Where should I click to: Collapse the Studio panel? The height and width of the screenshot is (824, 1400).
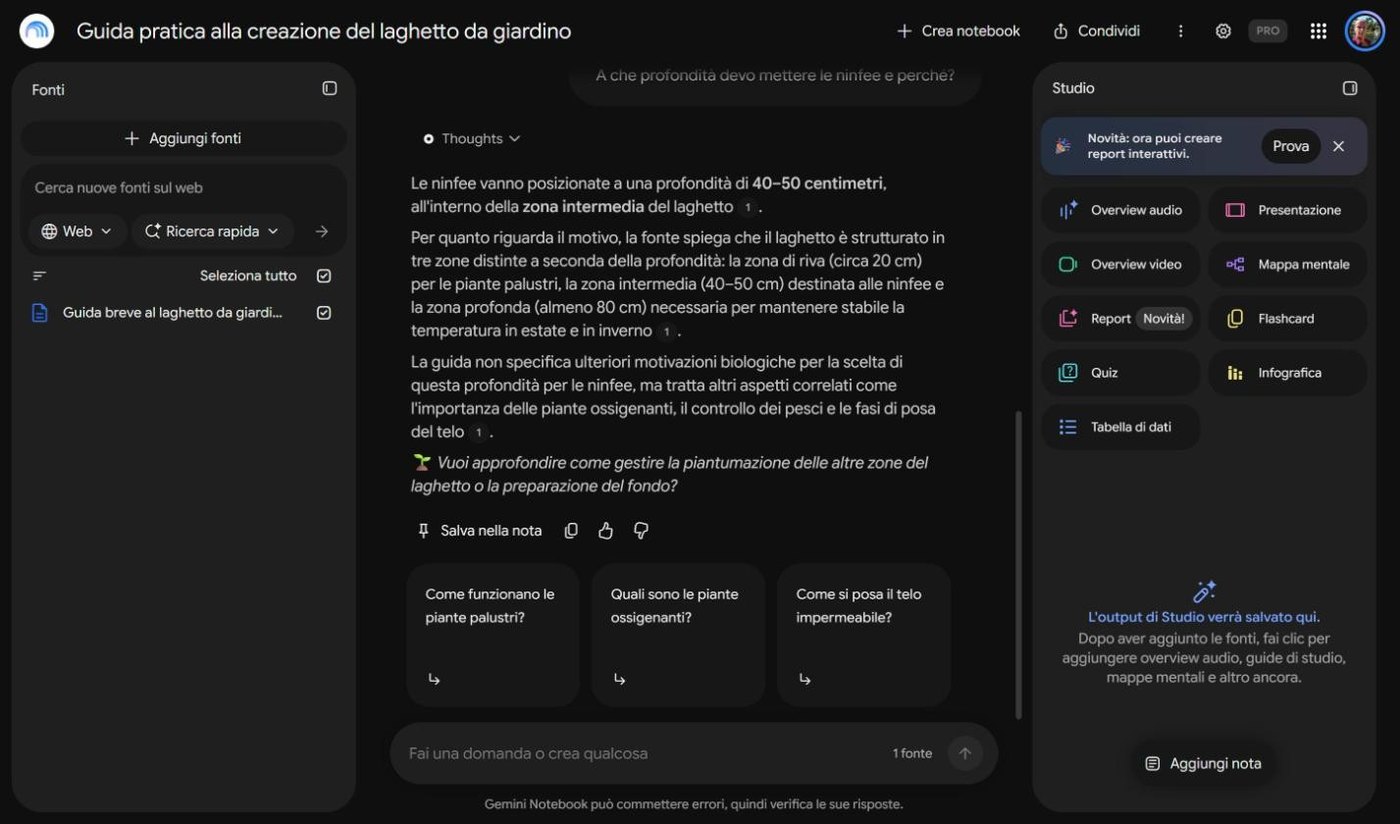[x=1349, y=88]
